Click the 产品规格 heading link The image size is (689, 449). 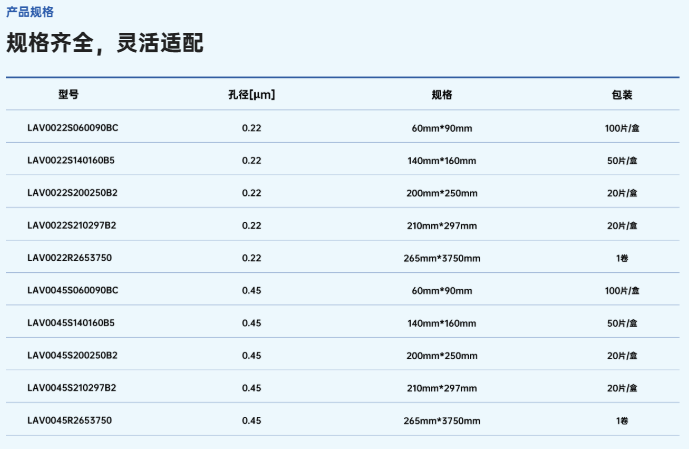(30, 12)
